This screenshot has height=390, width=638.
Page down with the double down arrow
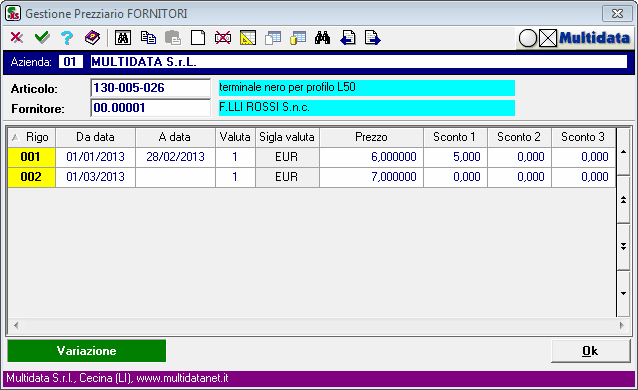623,246
